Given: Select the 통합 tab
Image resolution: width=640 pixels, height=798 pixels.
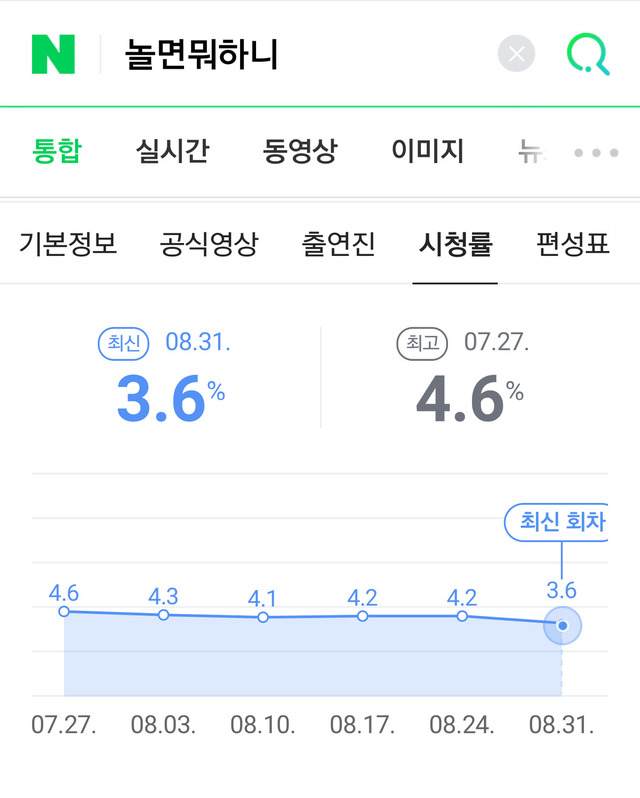Looking at the screenshot, I should tap(56, 152).
